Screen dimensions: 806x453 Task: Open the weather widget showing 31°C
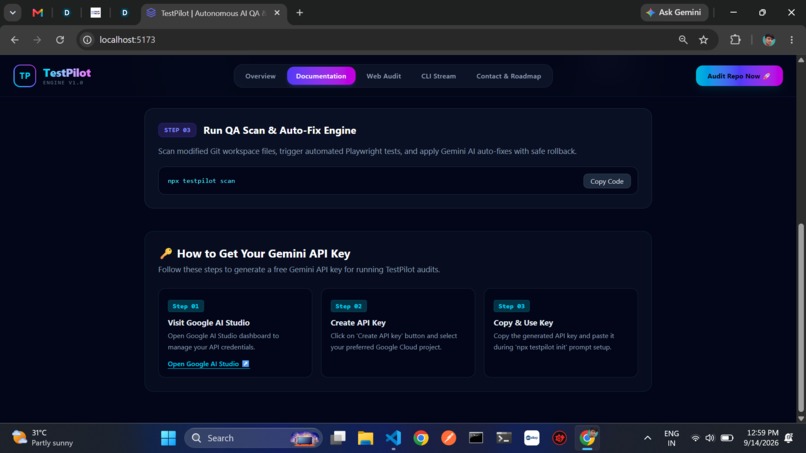click(x=43, y=438)
